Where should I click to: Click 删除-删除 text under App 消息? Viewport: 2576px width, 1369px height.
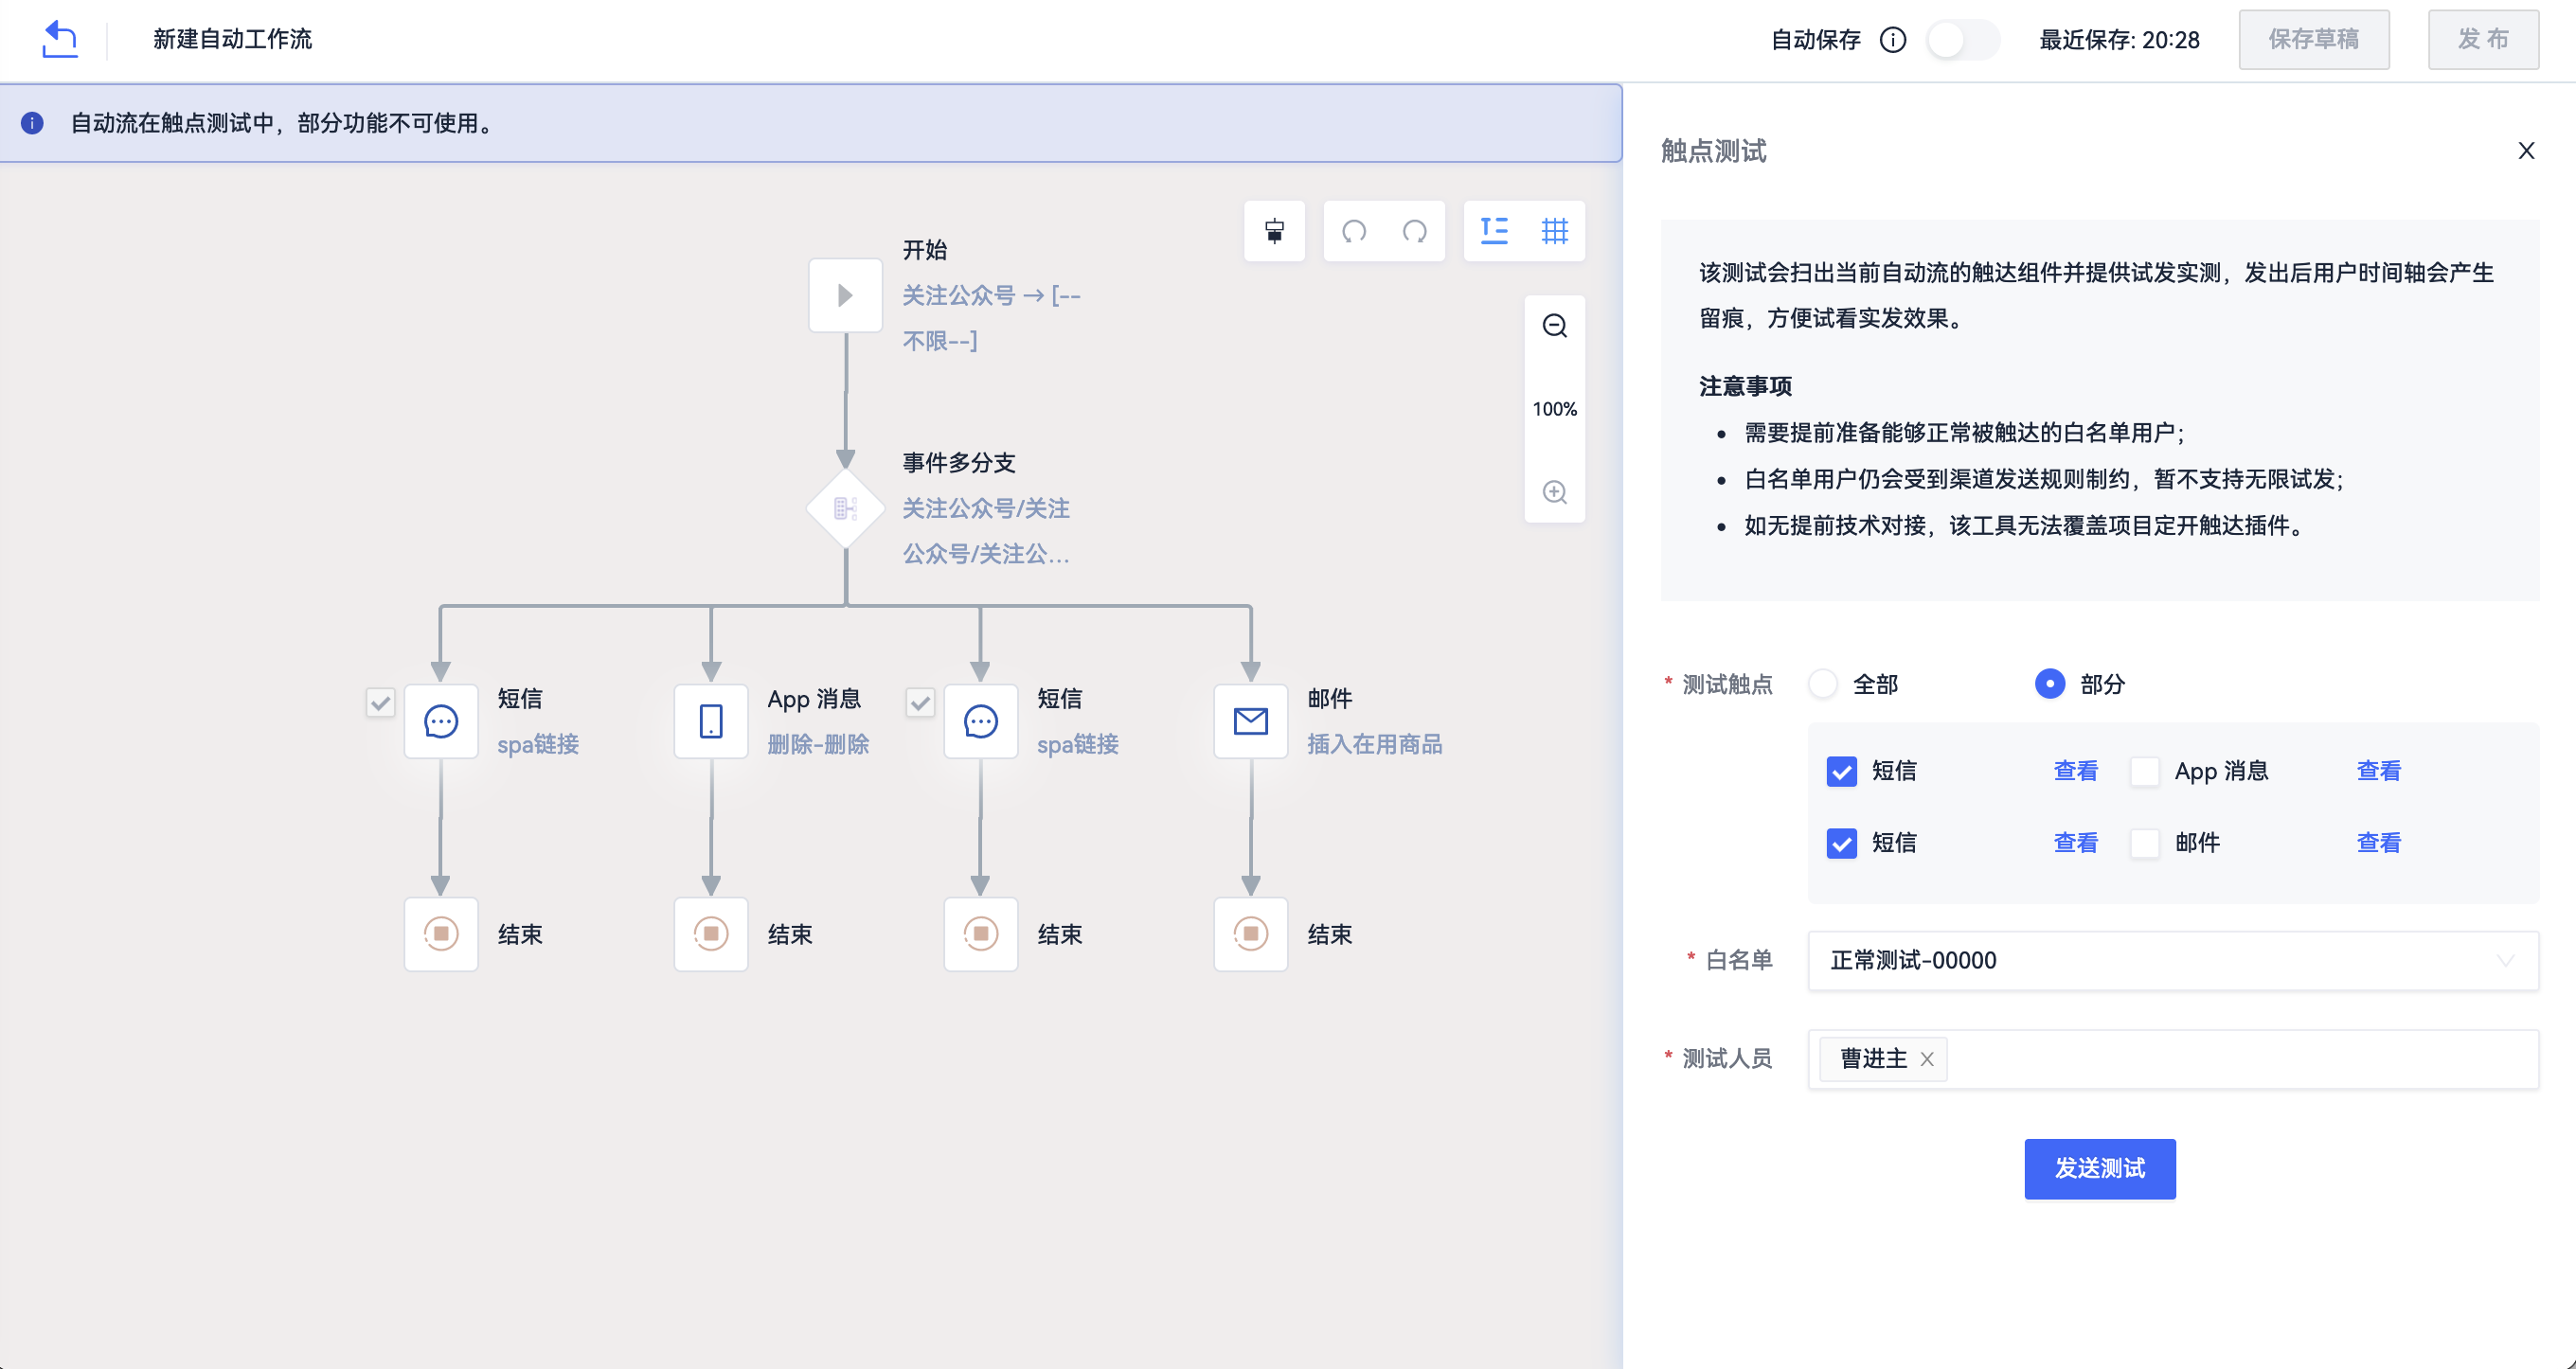[818, 744]
